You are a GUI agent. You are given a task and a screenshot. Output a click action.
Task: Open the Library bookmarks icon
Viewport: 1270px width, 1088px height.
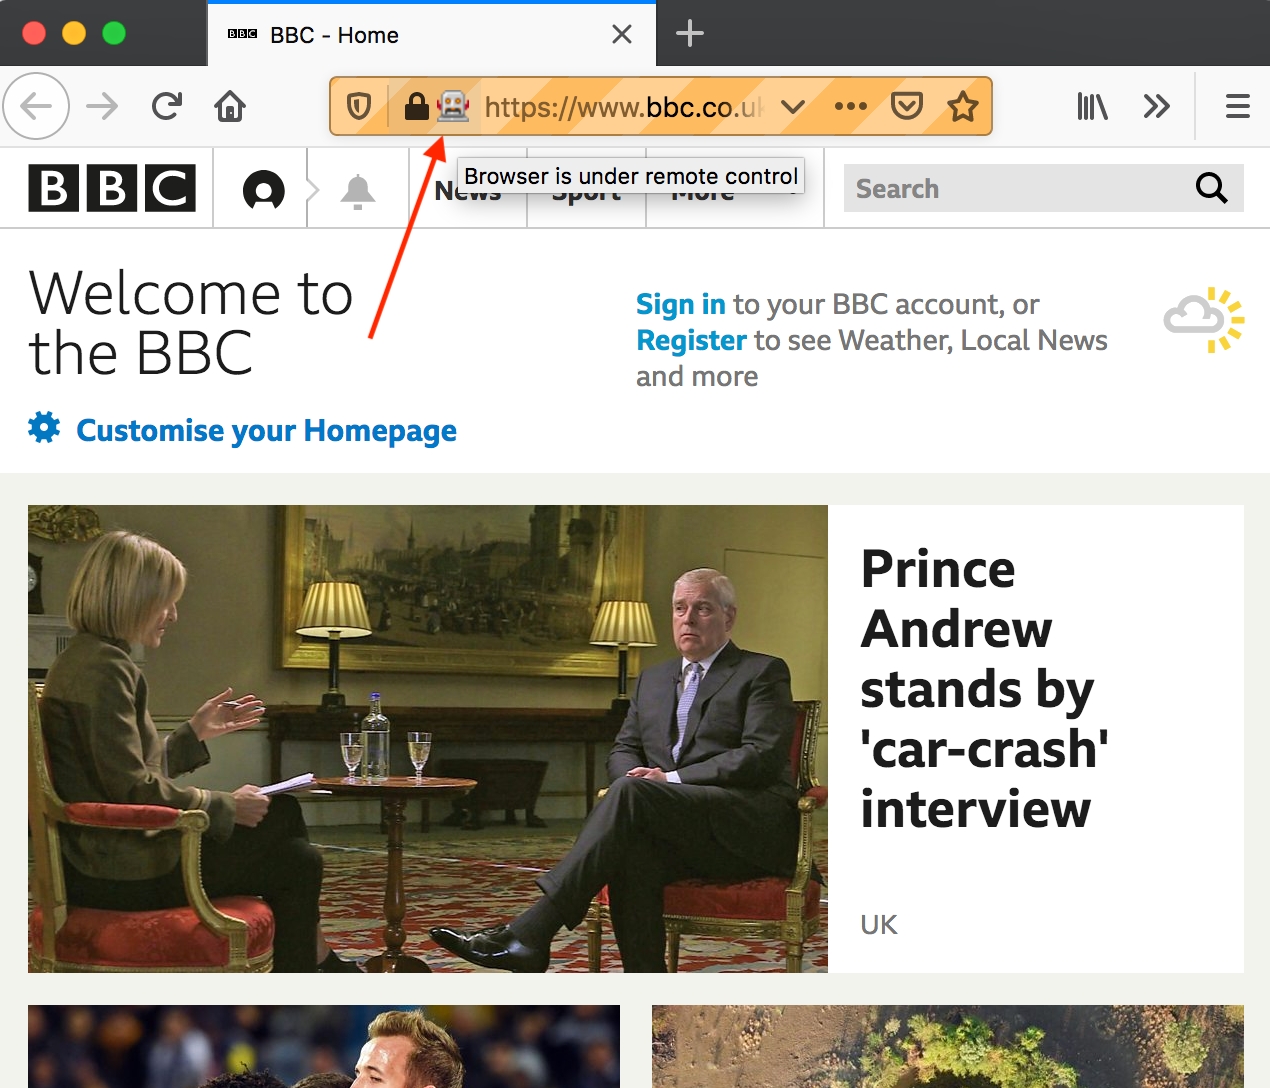point(1092,106)
